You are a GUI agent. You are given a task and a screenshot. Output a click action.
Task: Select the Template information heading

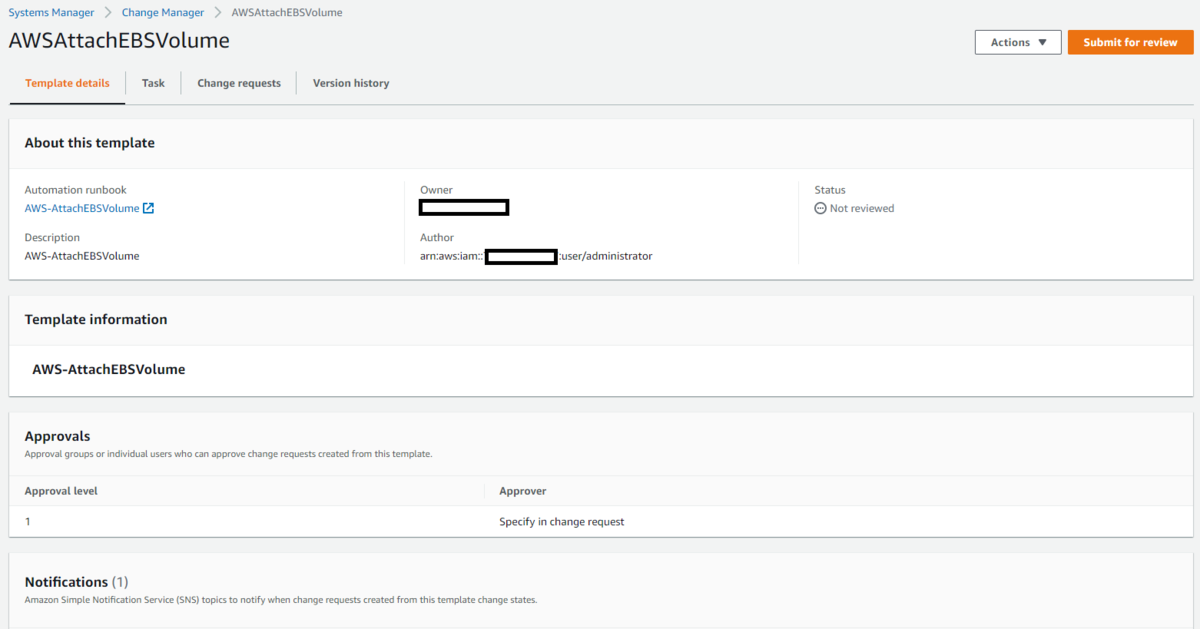click(x=96, y=320)
